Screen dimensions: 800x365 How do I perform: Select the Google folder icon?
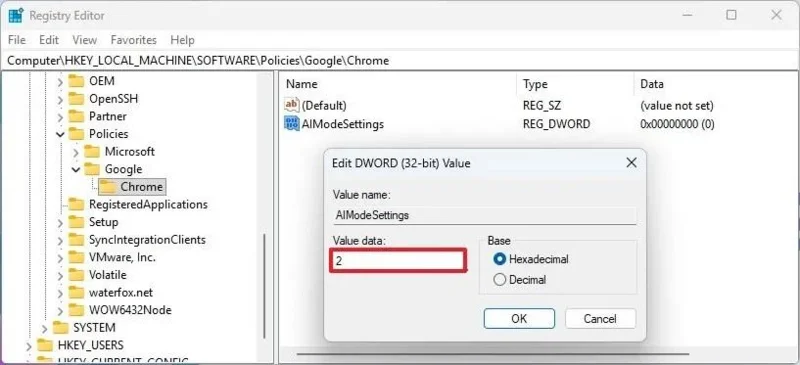[x=92, y=169]
